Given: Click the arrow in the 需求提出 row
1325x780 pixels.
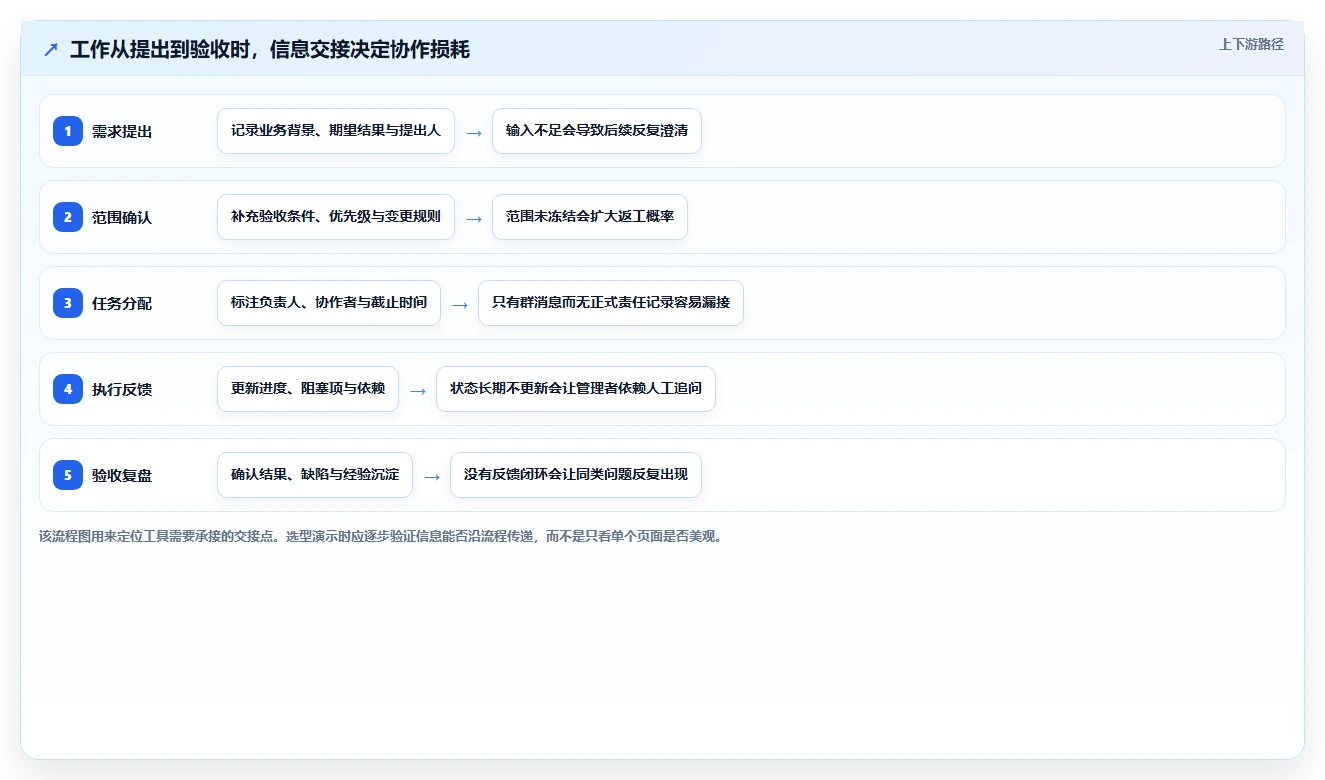Looking at the screenshot, I should (x=474, y=132).
